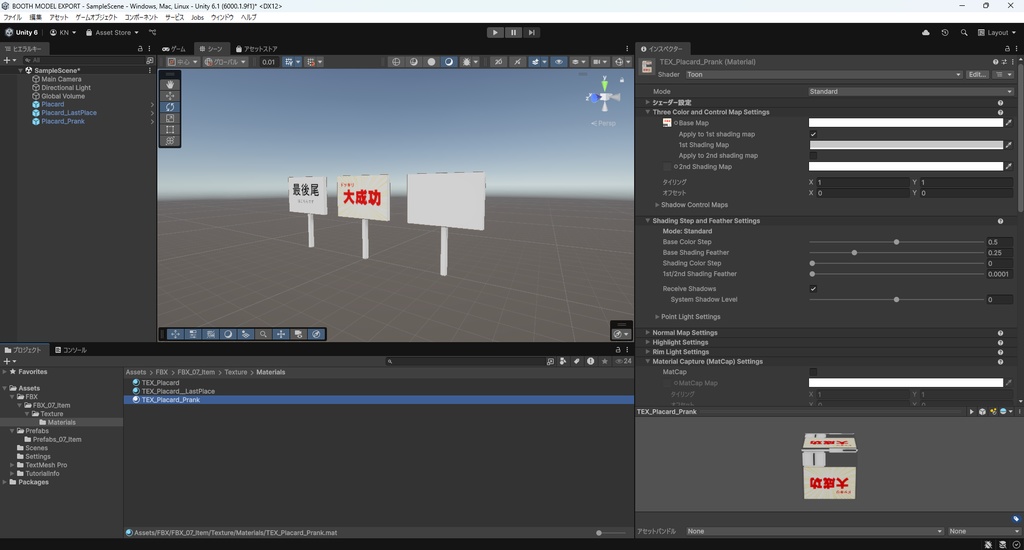Click the Step frame button

532,32
